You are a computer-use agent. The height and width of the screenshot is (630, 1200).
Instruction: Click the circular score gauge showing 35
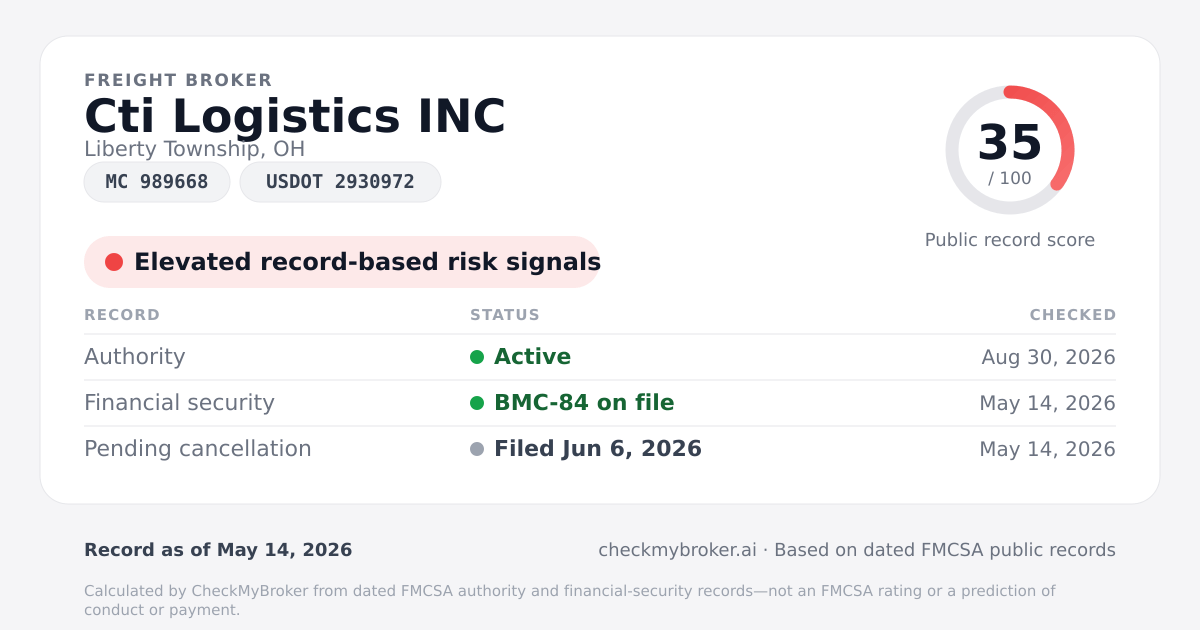pos(1010,150)
